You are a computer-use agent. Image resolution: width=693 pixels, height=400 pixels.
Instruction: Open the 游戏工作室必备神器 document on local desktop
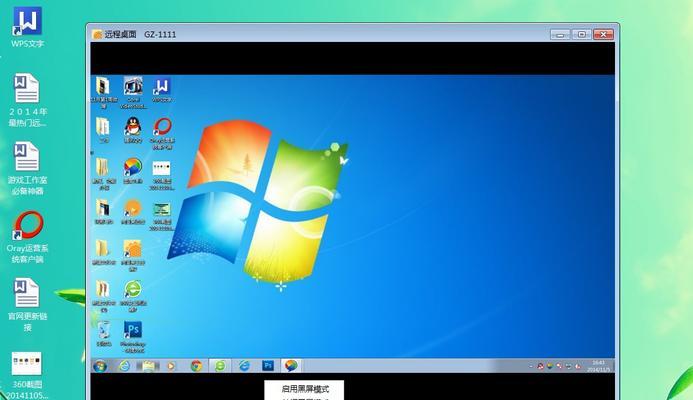27,168
